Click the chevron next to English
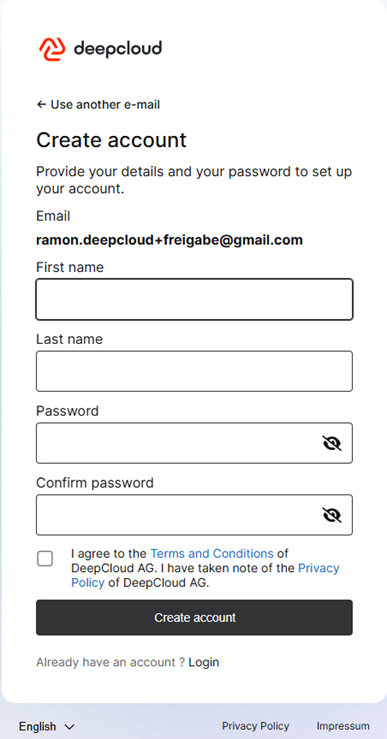The image size is (387, 739). click(69, 727)
